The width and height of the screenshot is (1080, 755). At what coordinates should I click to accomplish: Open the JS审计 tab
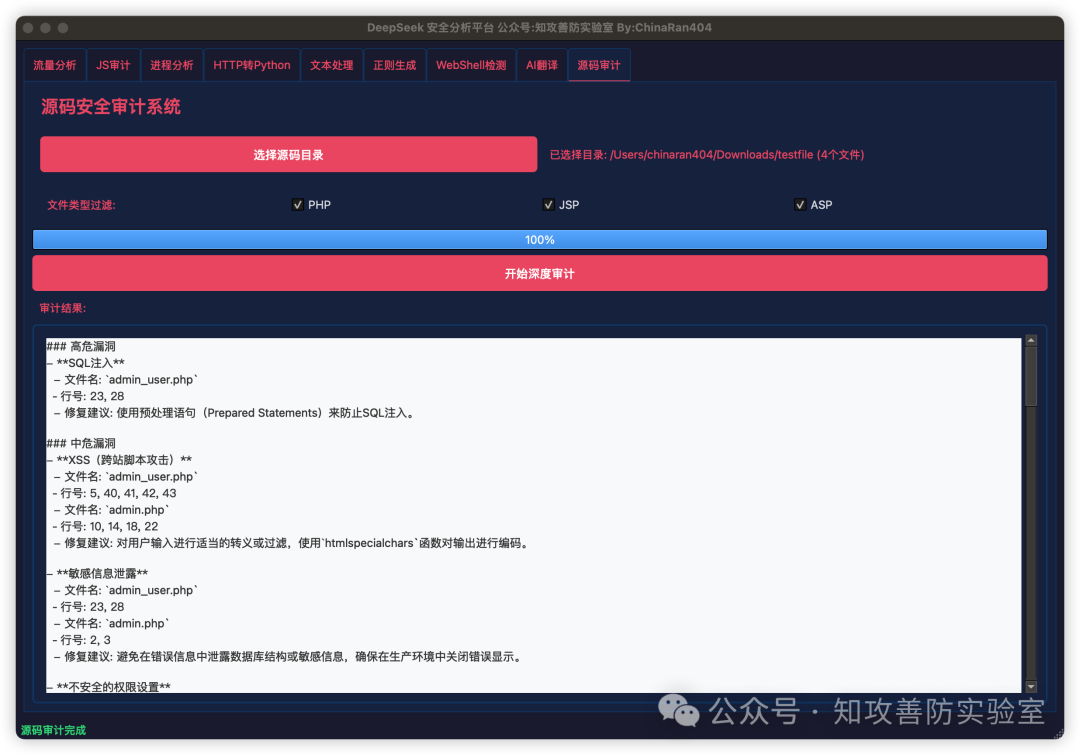[113, 64]
